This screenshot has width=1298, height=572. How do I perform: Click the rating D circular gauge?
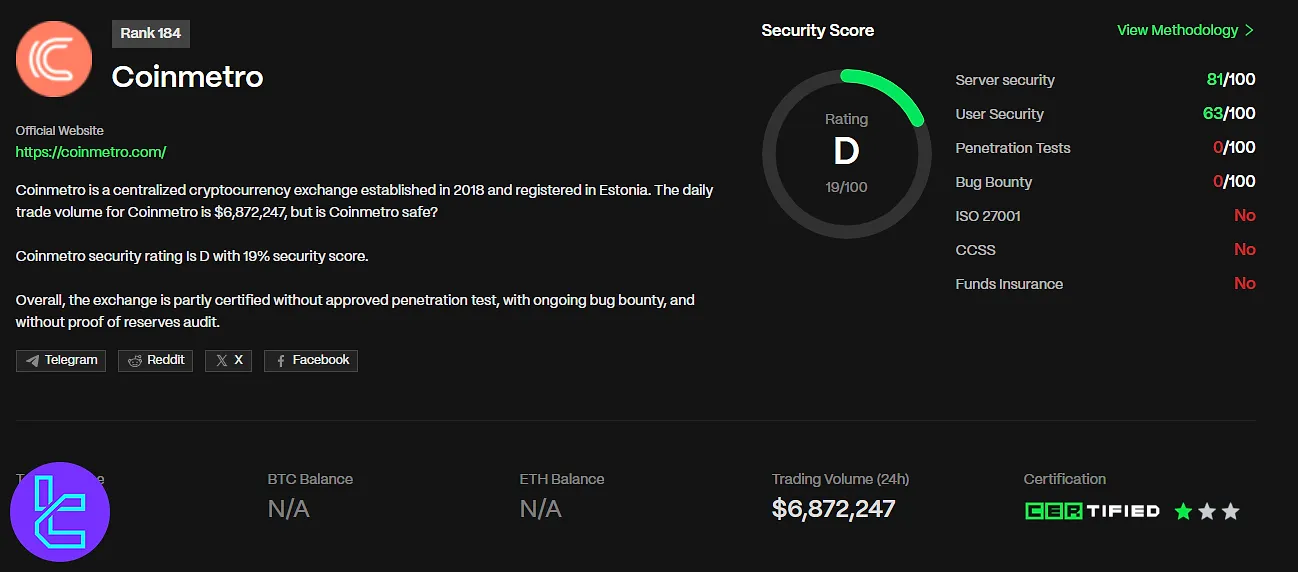pyautogui.click(x=846, y=153)
